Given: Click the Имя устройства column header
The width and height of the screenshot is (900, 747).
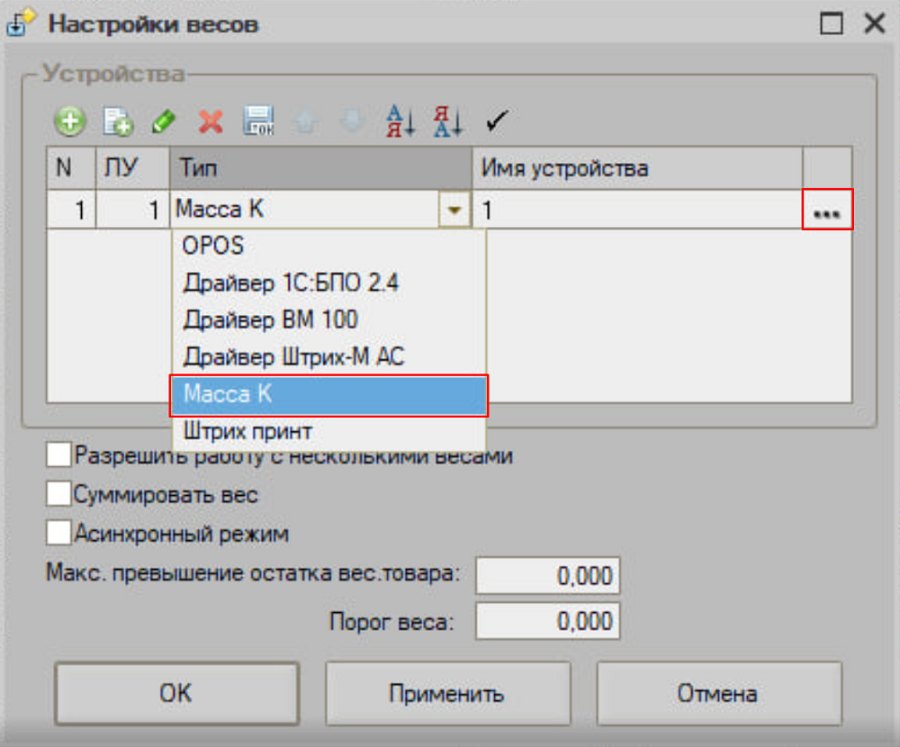Looking at the screenshot, I should coord(637,168).
